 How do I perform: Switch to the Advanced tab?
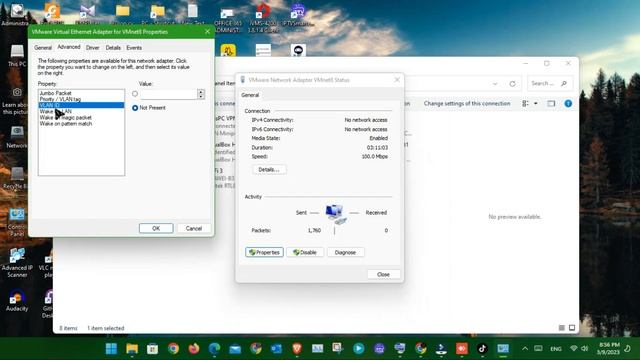(x=69, y=47)
